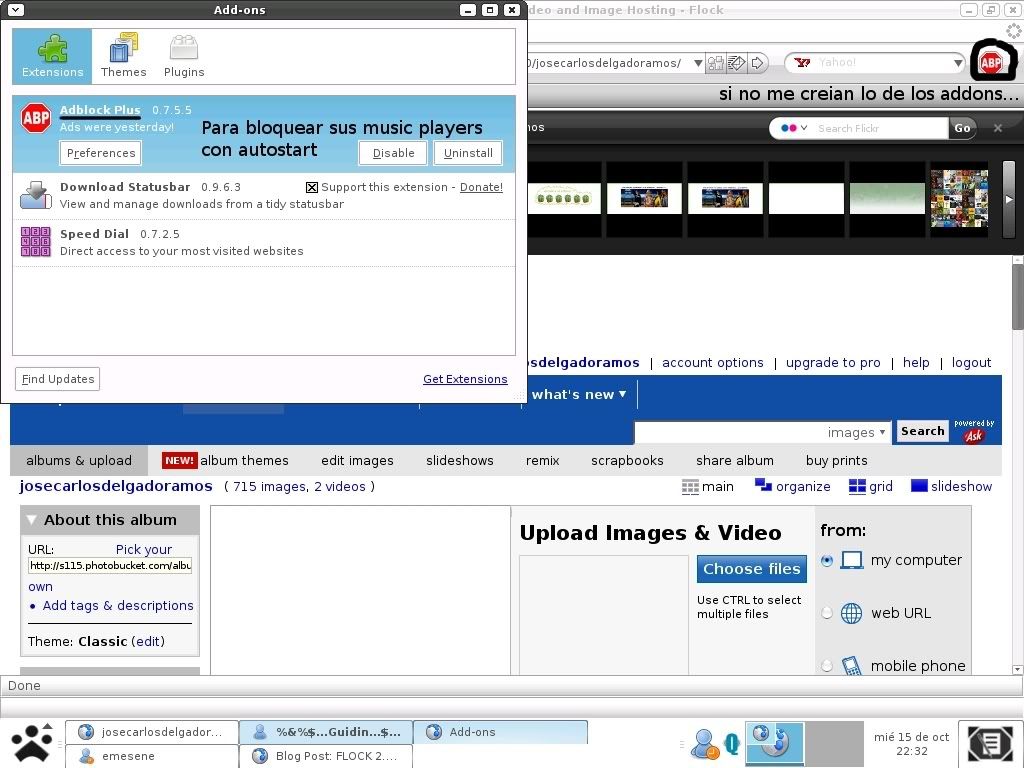Click the Theme edit link
1024x768 pixels.
148,641
